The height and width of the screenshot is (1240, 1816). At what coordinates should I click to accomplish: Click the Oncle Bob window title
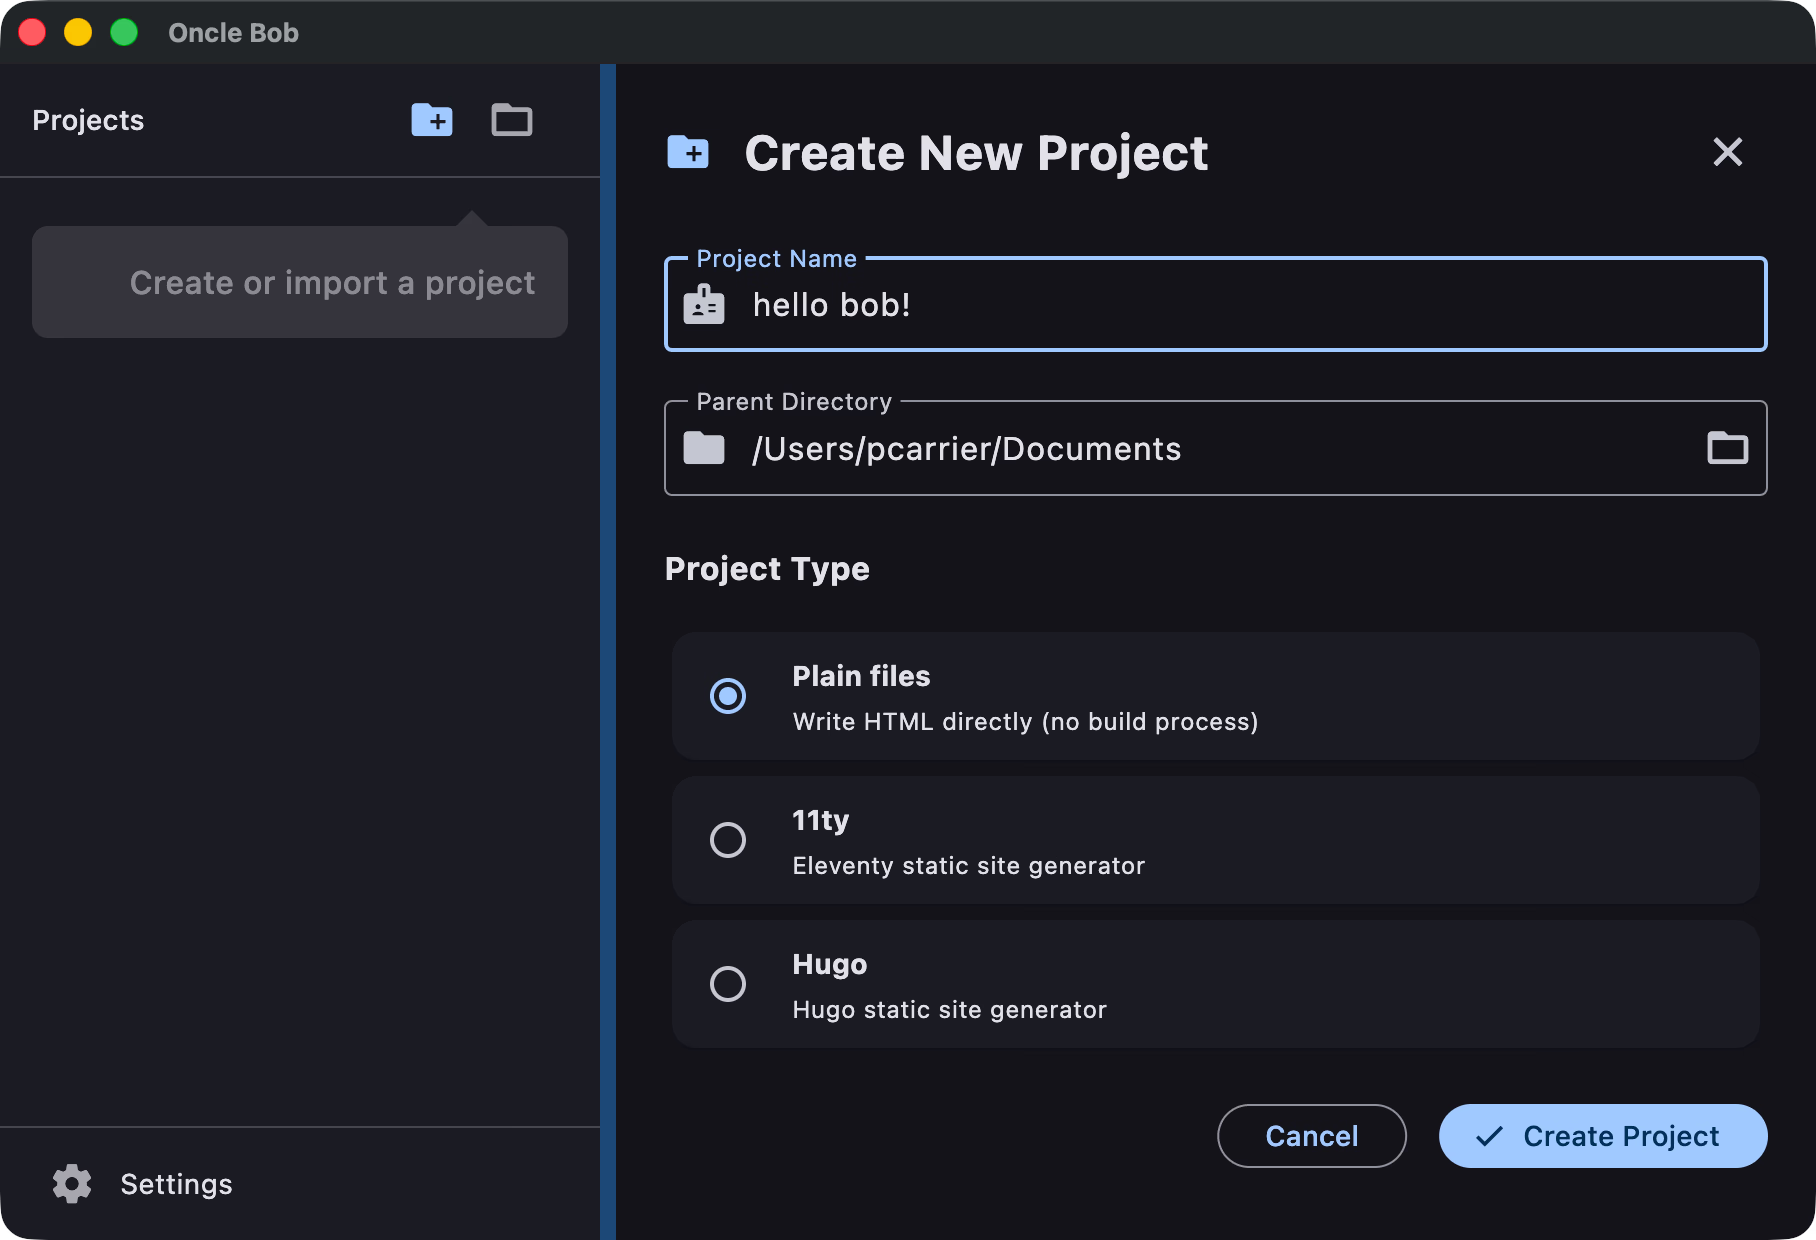(233, 32)
